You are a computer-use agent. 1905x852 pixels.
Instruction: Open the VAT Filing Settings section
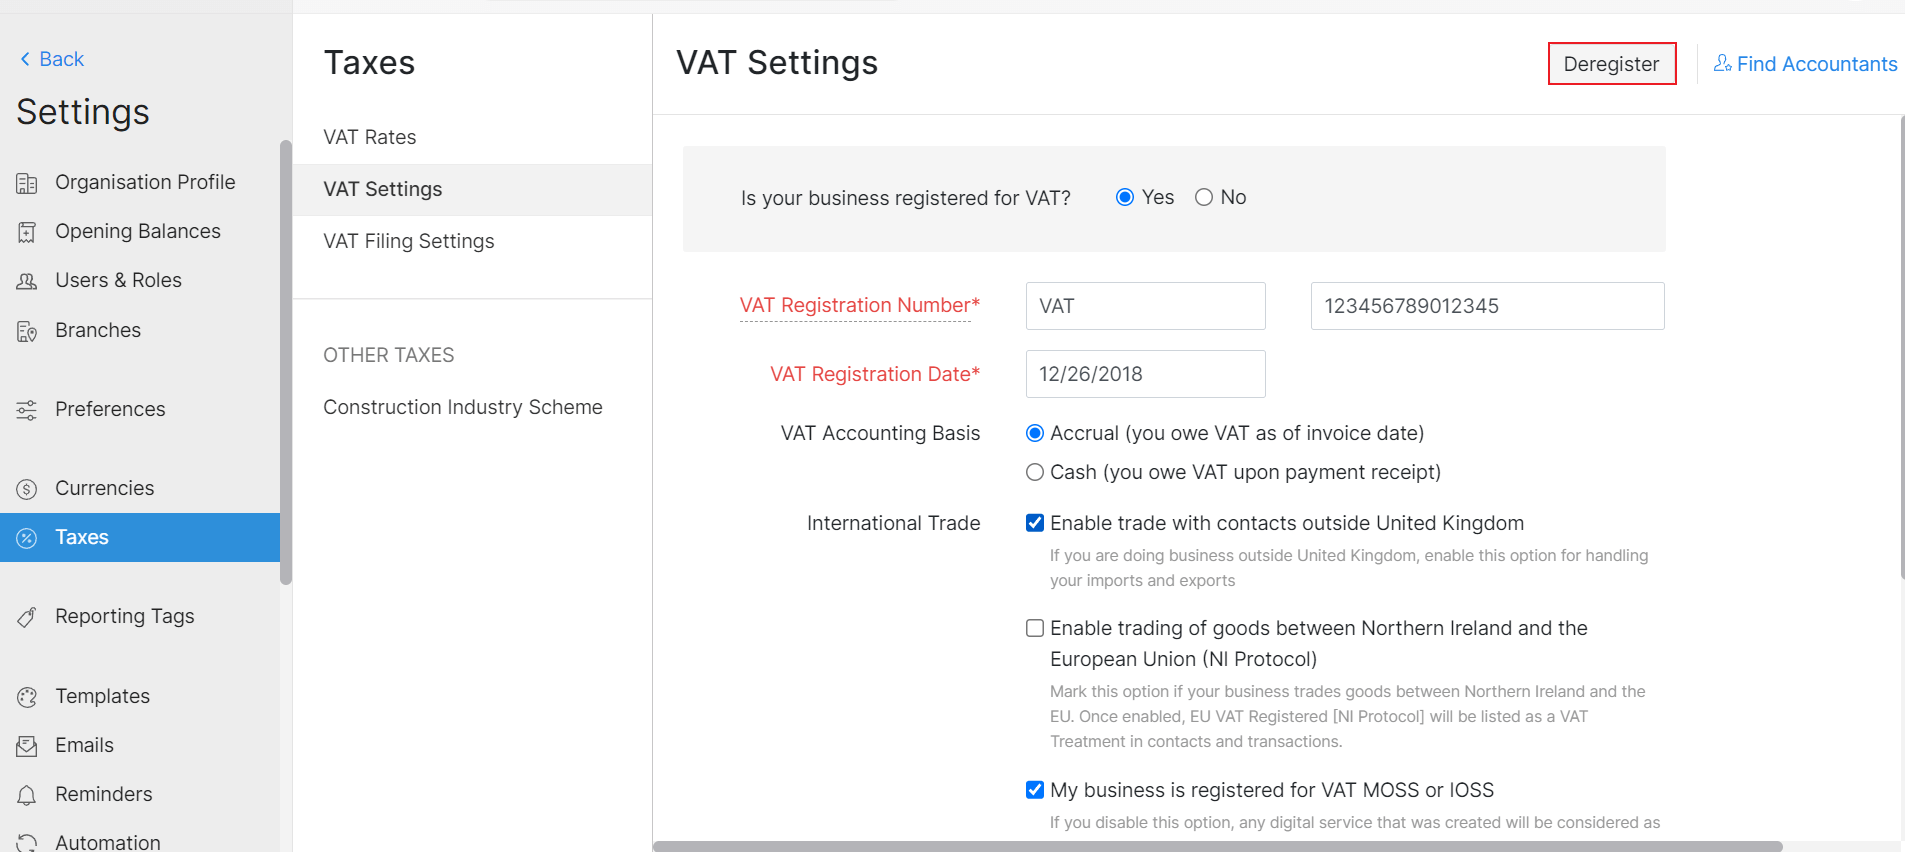(408, 241)
